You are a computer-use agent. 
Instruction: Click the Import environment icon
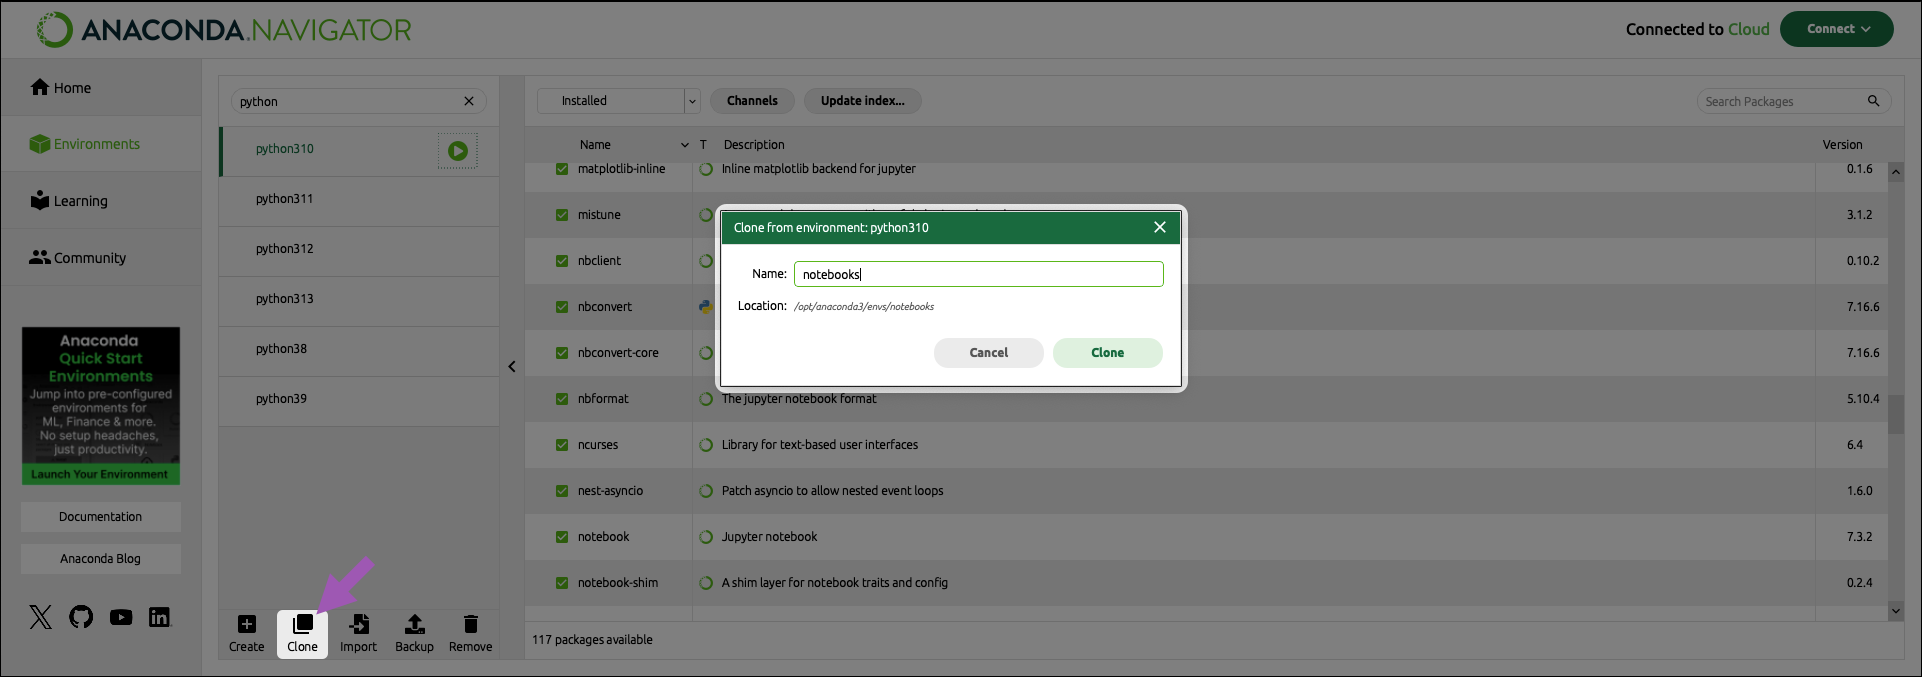click(359, 625)
